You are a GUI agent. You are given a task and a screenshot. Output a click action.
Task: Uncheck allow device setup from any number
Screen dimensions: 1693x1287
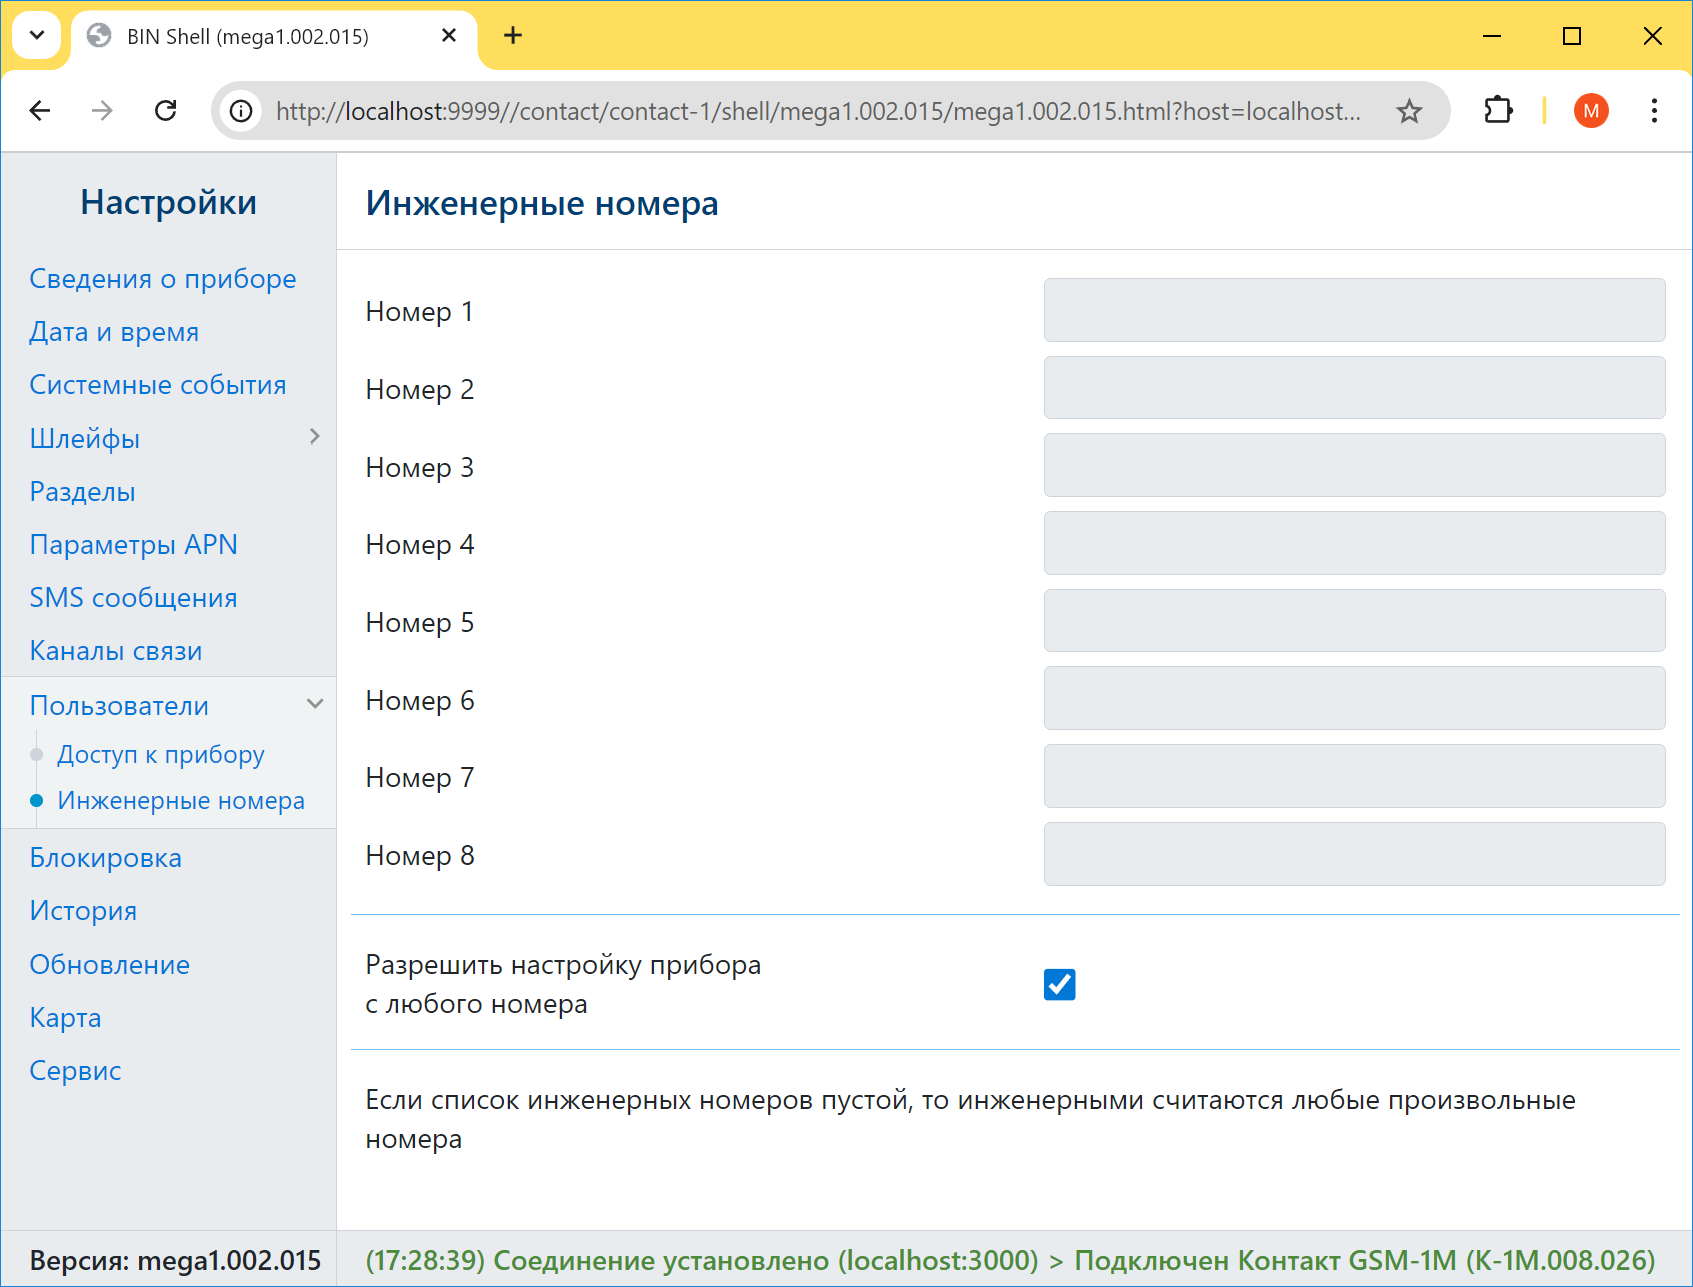pos(1059,984)
